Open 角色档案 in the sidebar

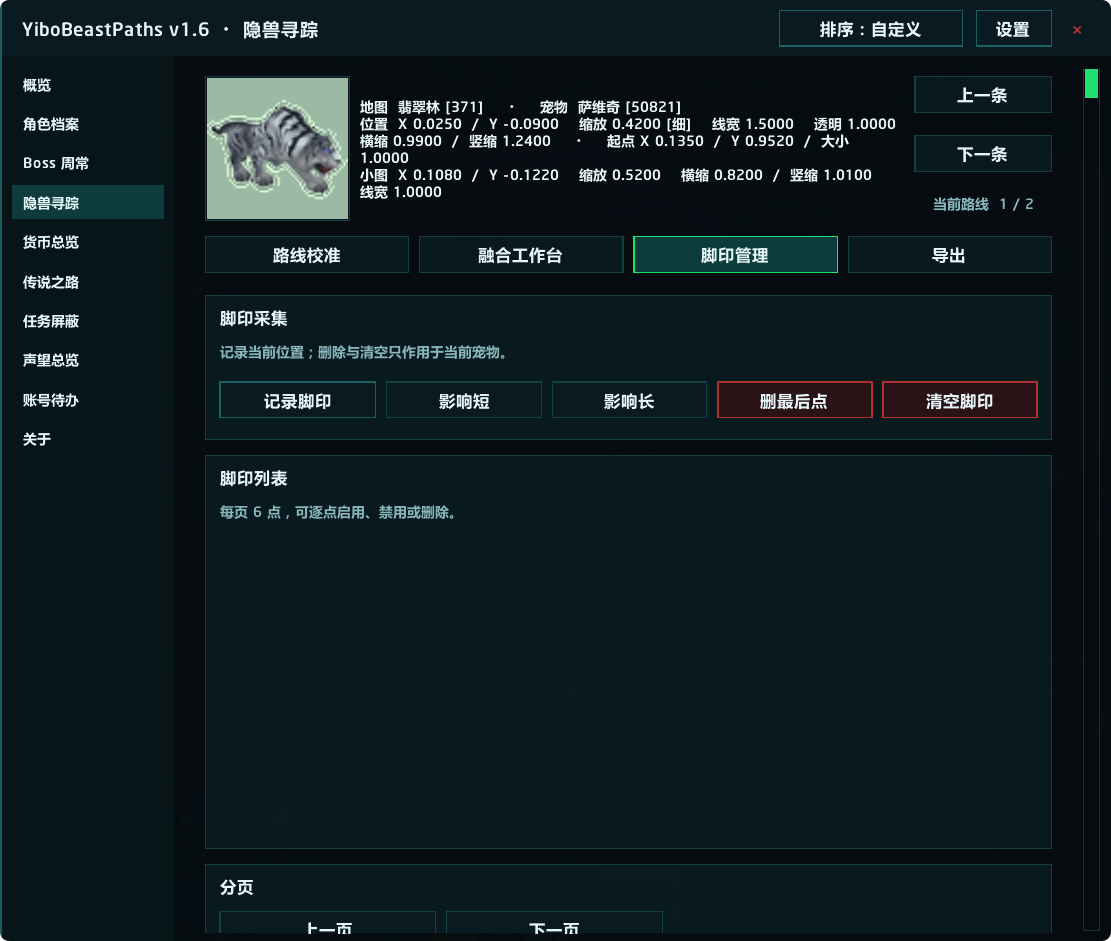[x=88, y=125]
